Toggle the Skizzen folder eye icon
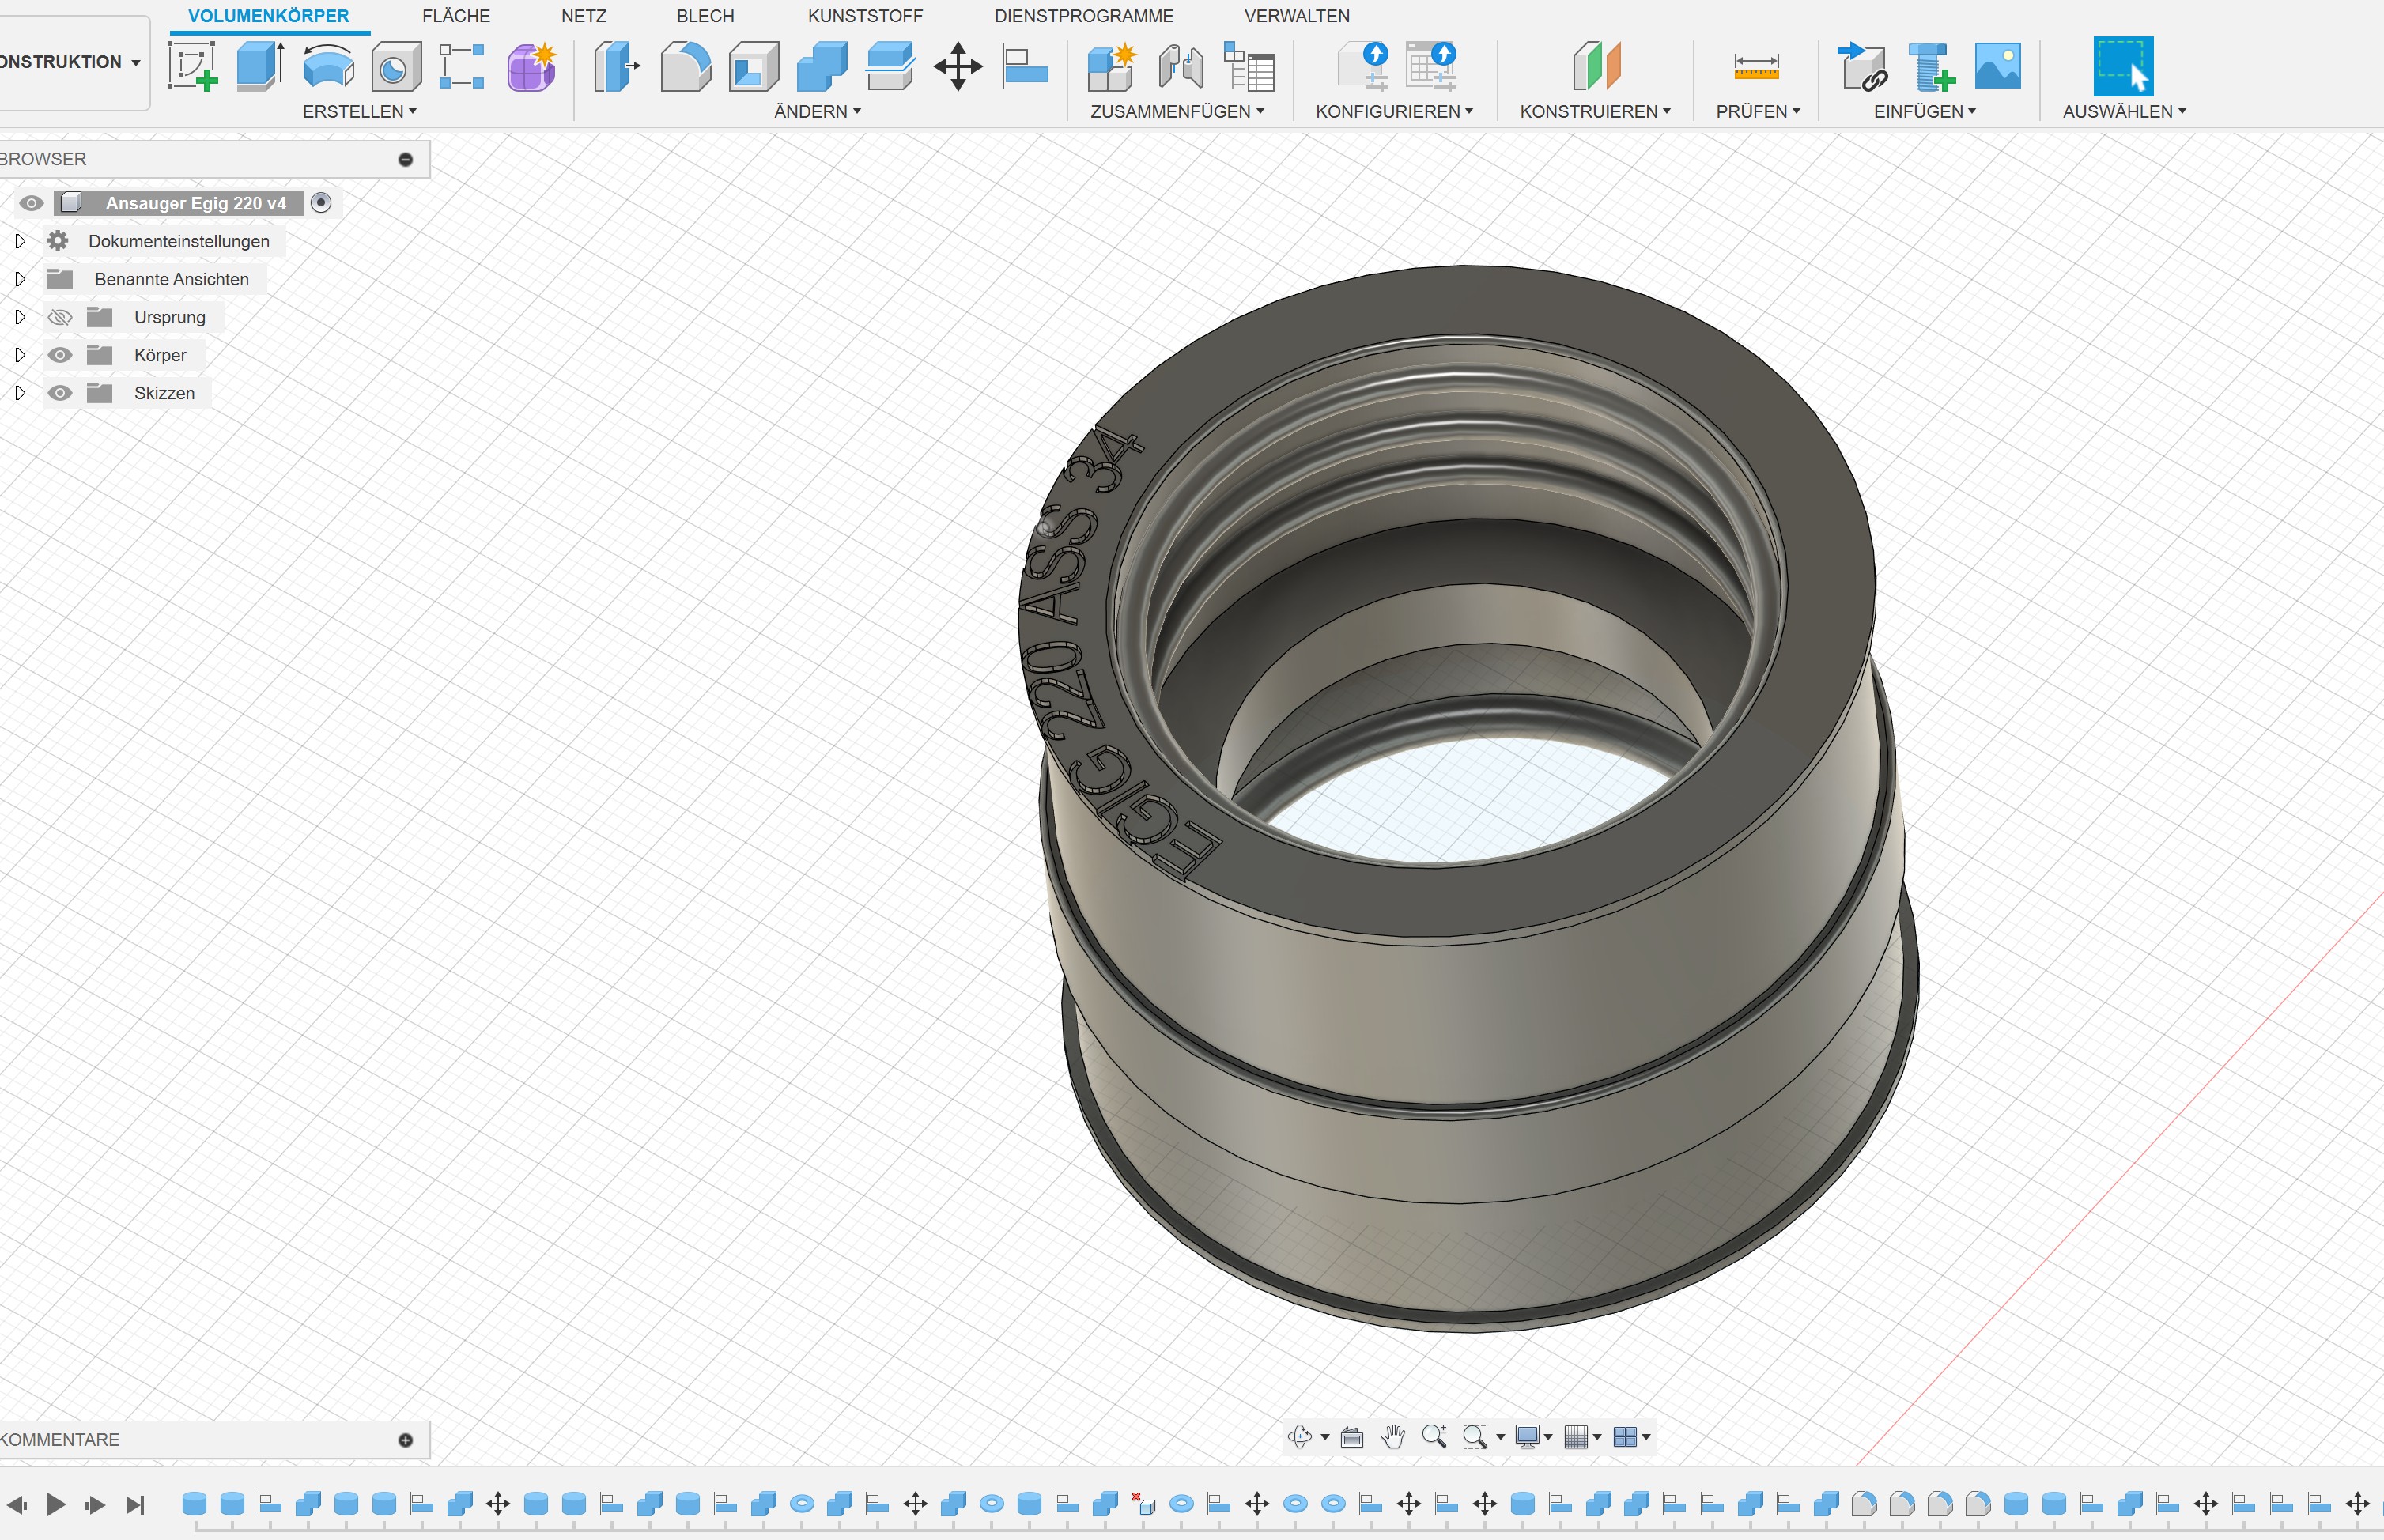This screenshot has height=1540, width=2384. 60,393
